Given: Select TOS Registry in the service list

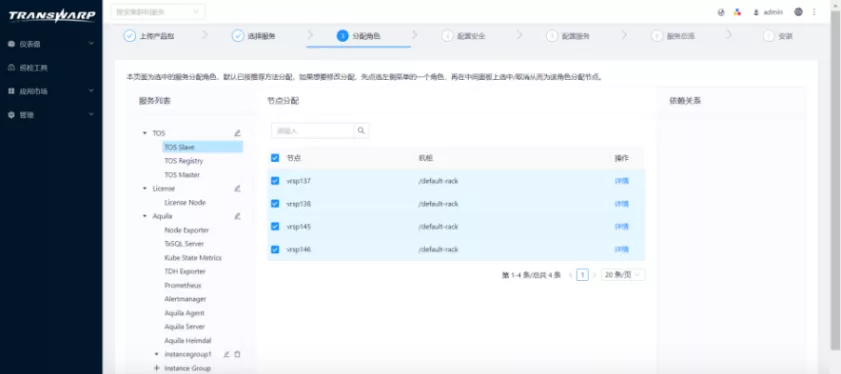Looking at the screenshot, I should [183, 161].
